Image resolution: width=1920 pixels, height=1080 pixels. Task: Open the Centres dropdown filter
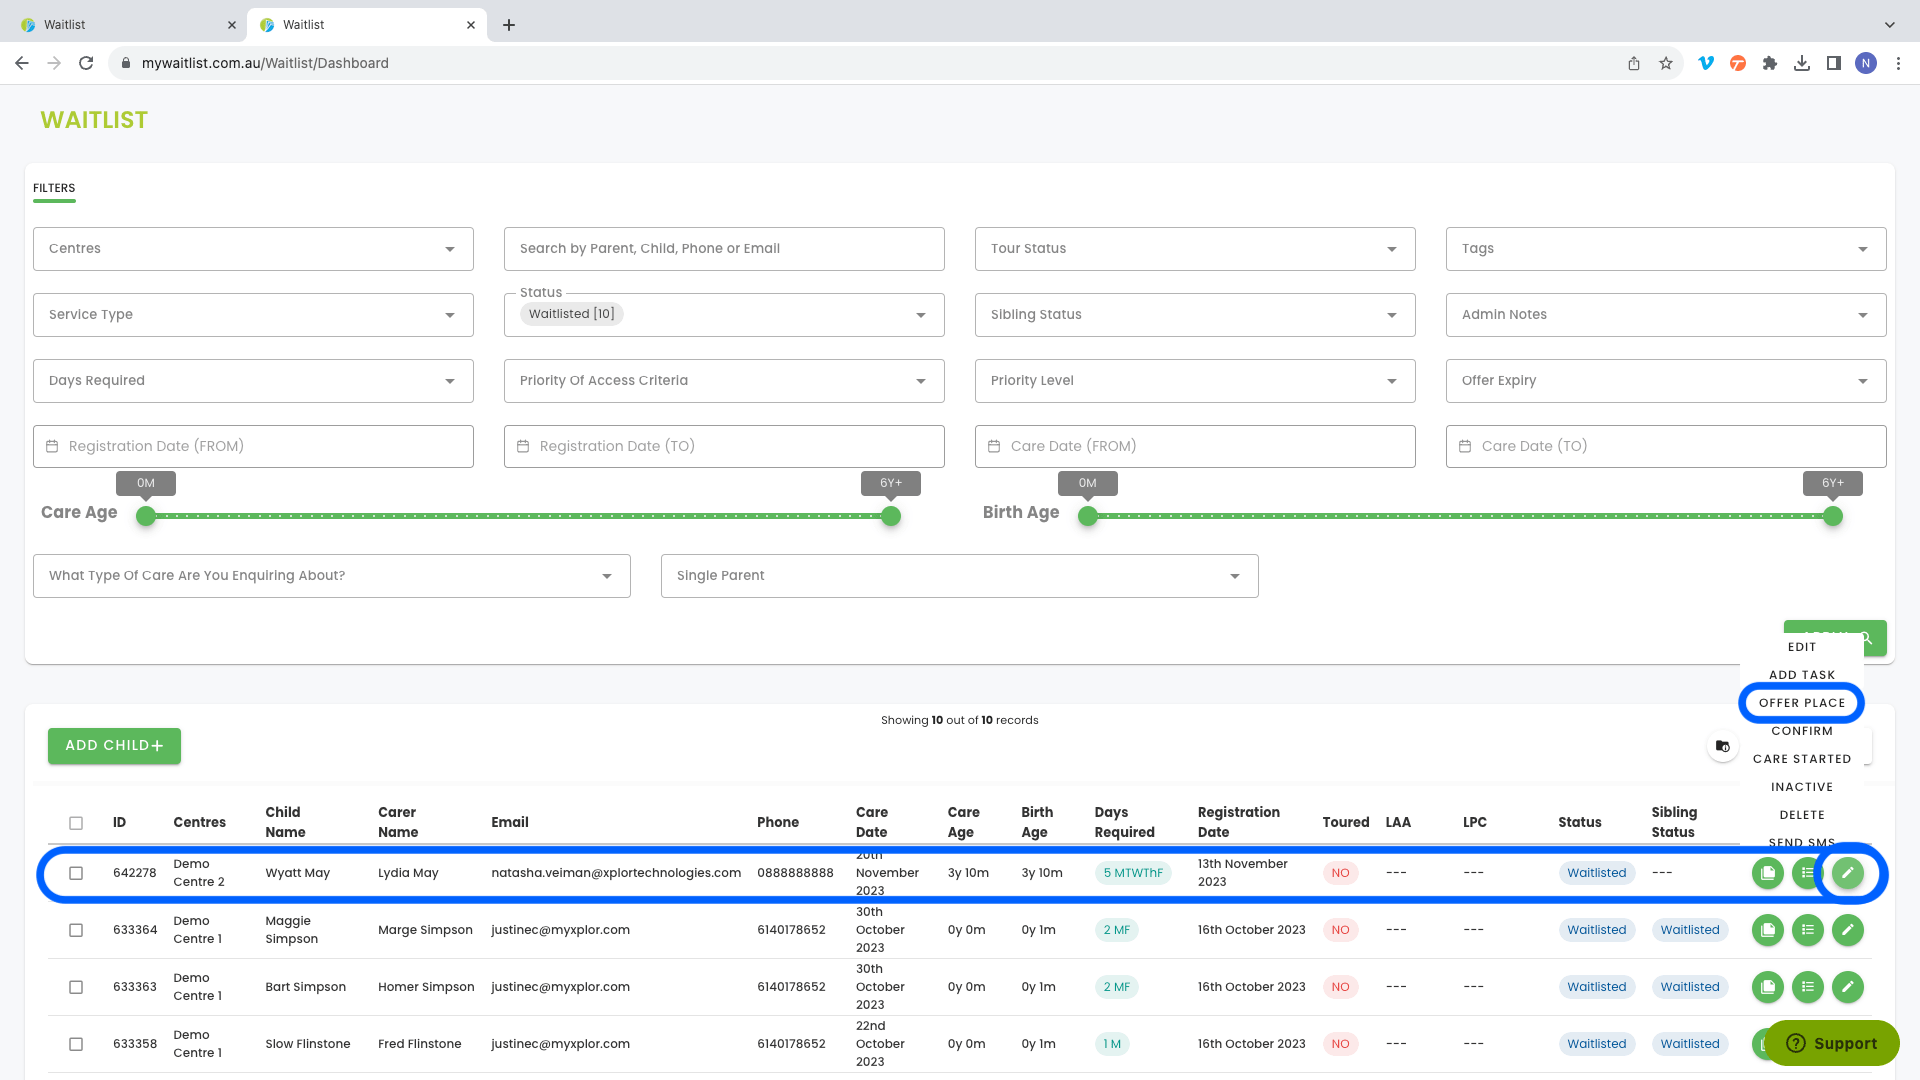point(253,249)
